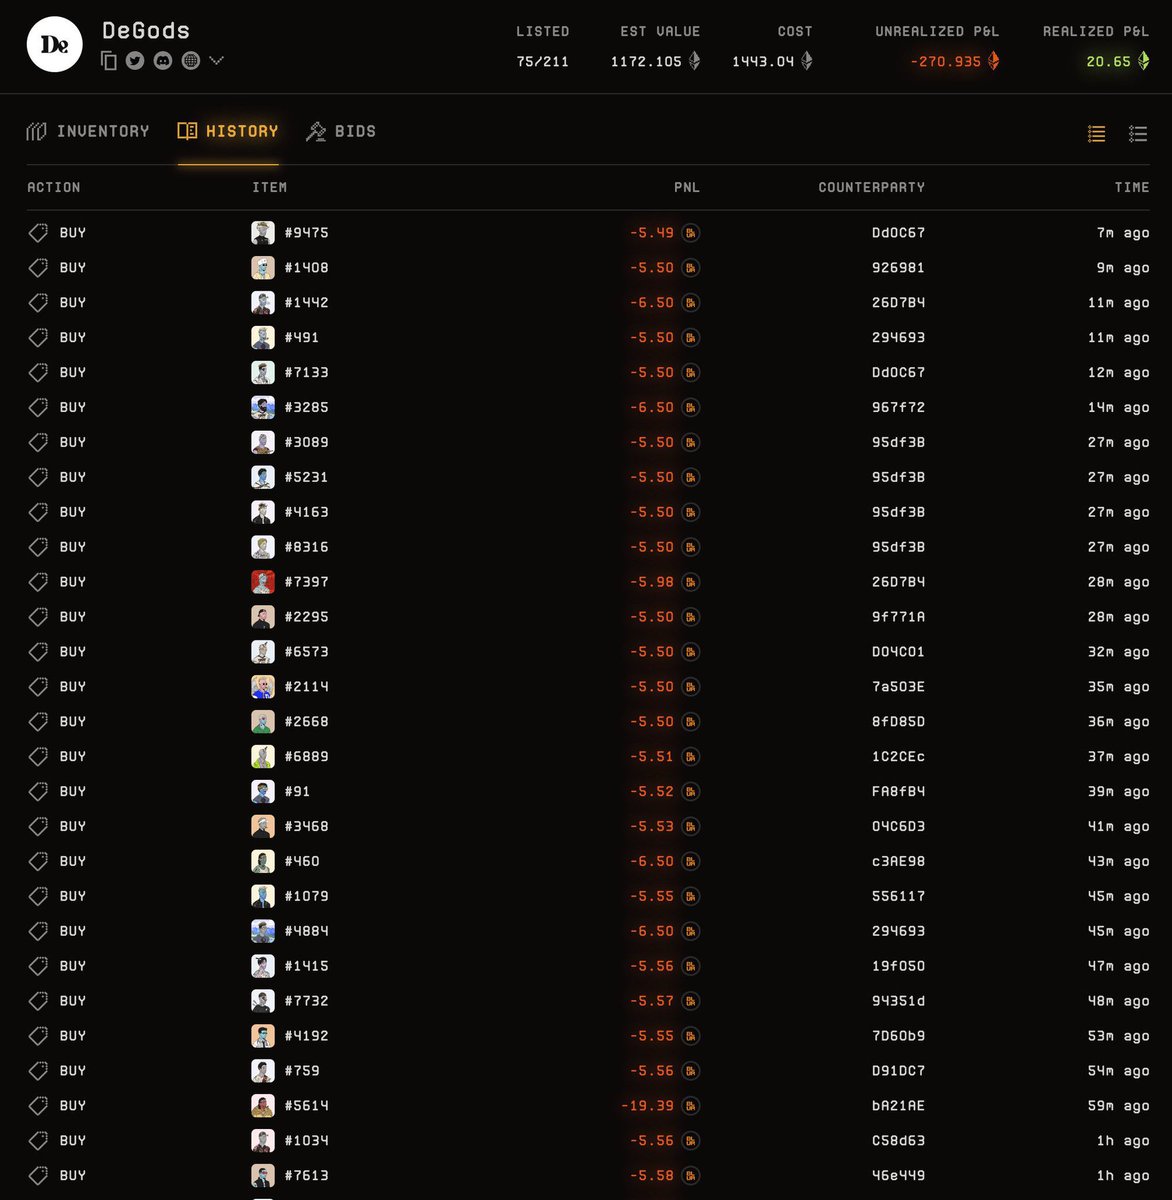Screen dimensions: 1172x1200
Task: Select item #460
Action: coord(302,861)
